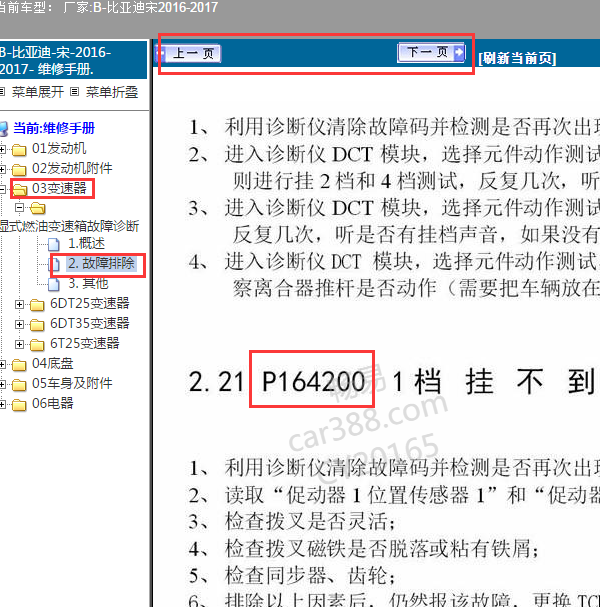
Task: Open the 当前:维修手册 root node
Action: point(54,128)
